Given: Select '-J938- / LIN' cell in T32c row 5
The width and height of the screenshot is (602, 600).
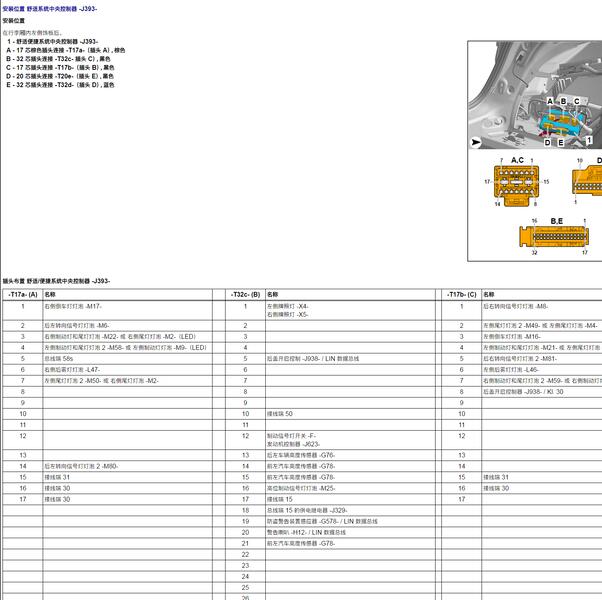Looking at the screenshot, I should click(351, 359).
